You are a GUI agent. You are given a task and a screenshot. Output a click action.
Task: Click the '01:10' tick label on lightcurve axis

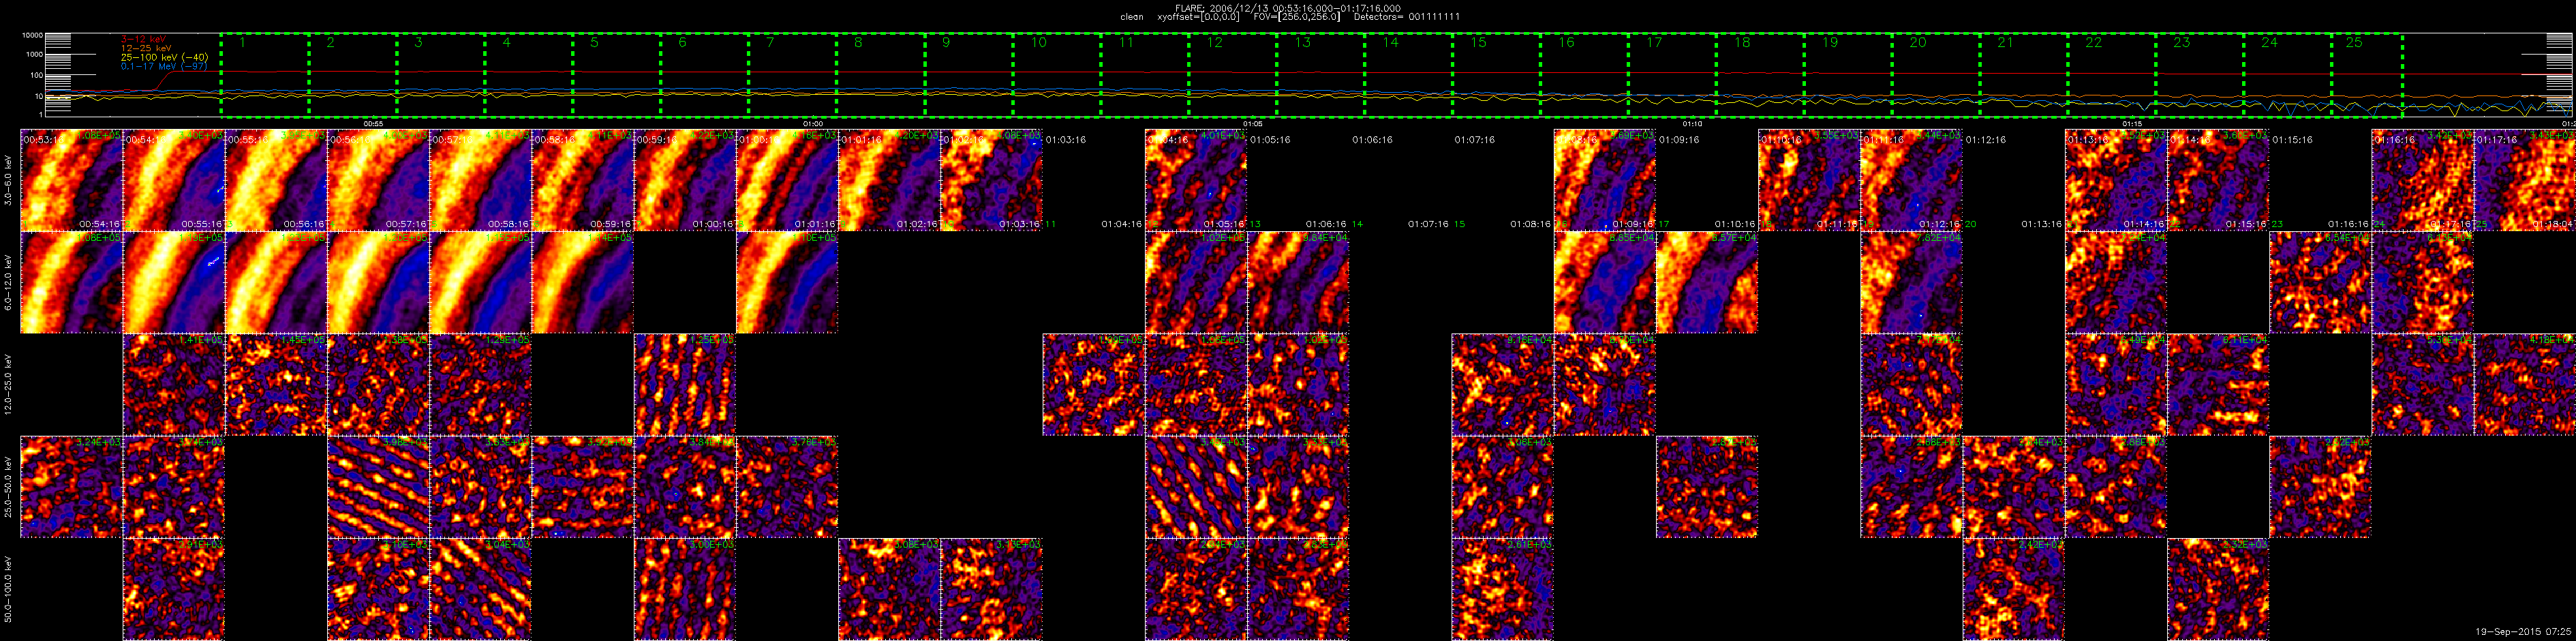point(1692,123)
